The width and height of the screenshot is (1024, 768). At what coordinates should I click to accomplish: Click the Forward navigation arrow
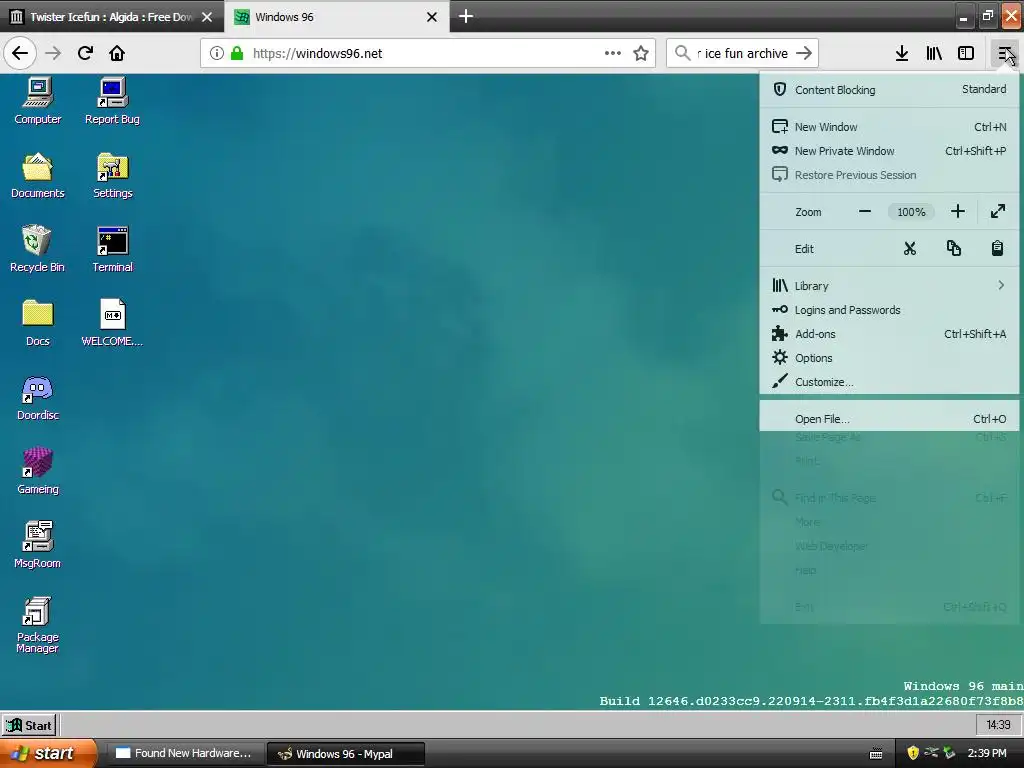pos(53,53)
